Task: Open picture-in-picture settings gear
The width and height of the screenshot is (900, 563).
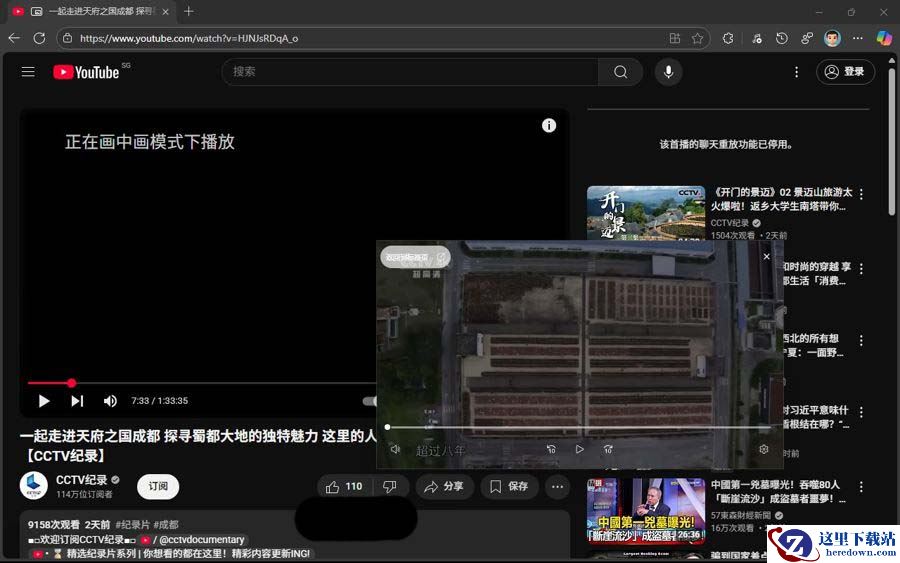Action: (x=763, y=449)
